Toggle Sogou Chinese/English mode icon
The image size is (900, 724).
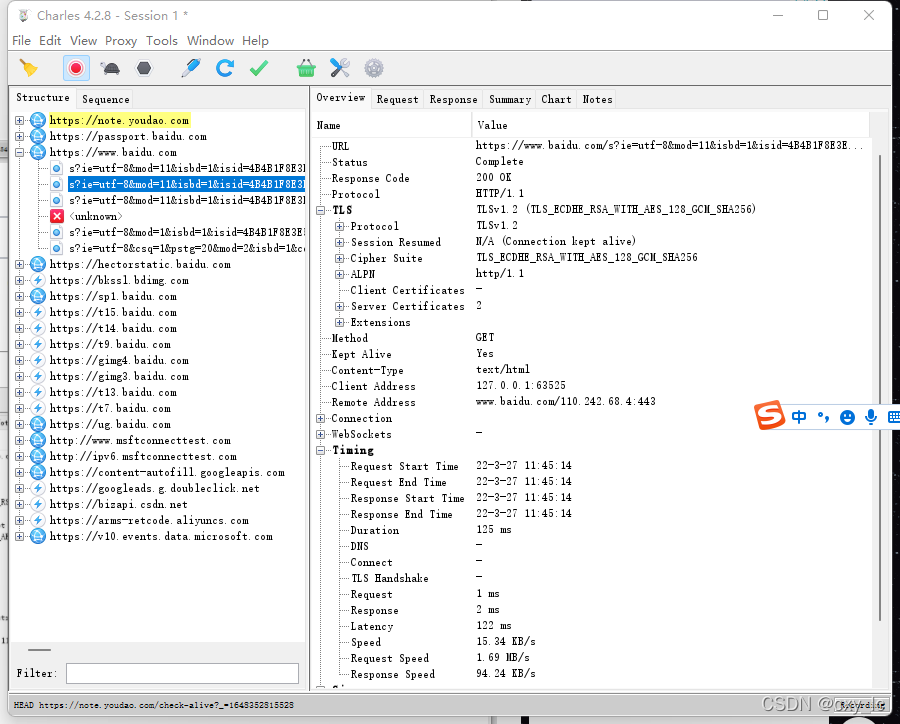[x=799, y=417]
